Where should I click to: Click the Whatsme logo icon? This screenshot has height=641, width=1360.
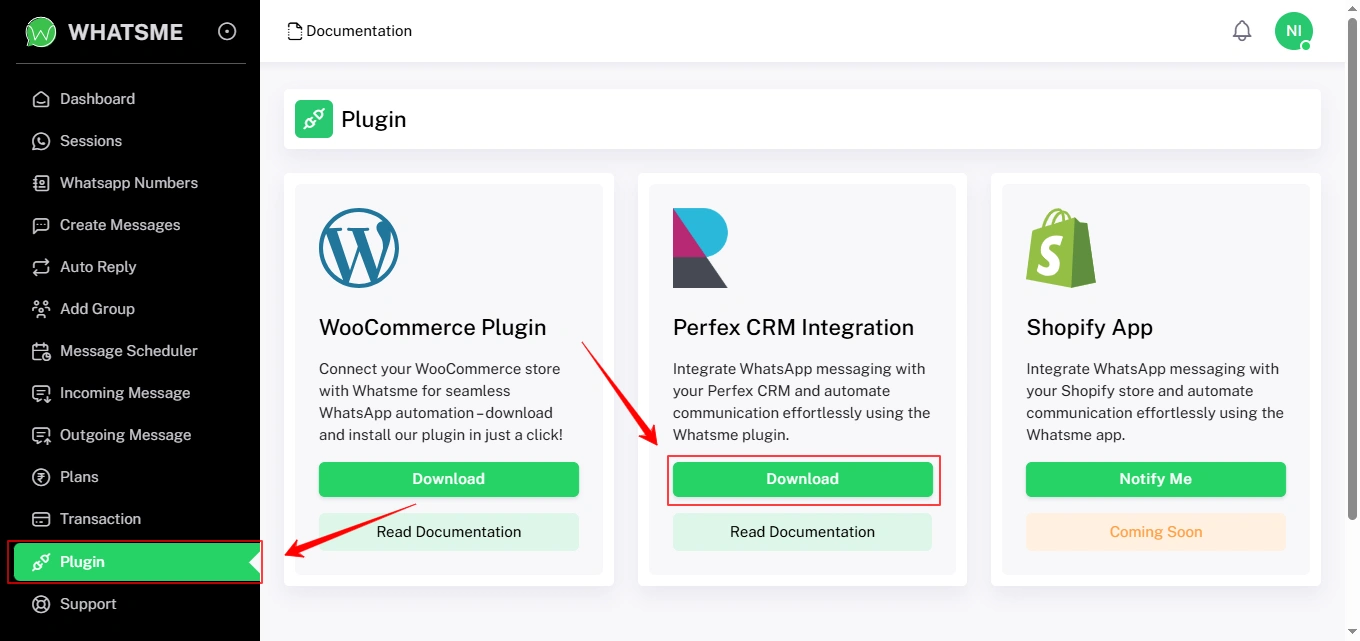[x=41, y=32]
